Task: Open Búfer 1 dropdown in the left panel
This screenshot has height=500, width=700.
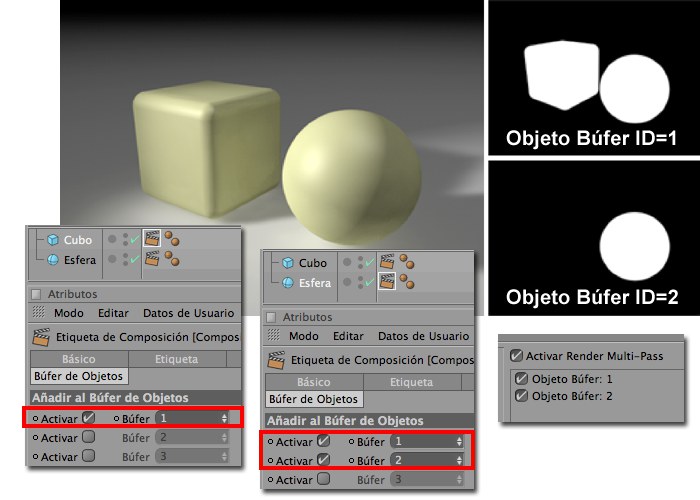Action: point(193,418)
